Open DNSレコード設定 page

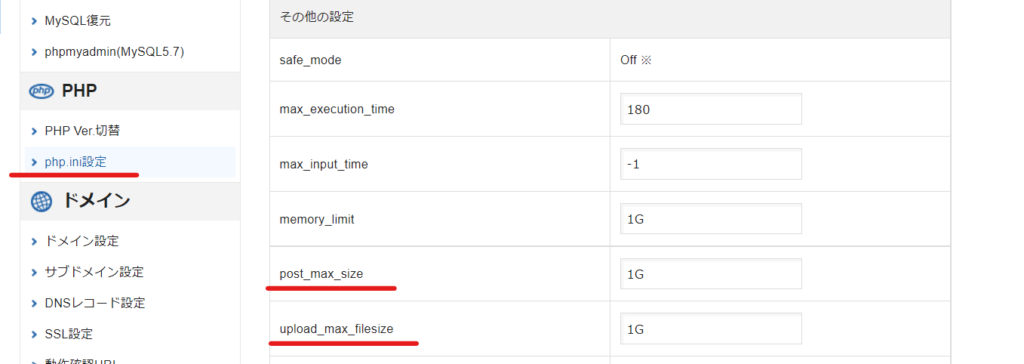[x=95, y=303]
